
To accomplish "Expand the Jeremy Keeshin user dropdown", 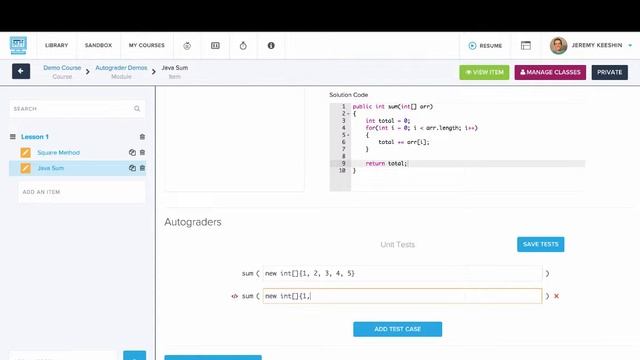I will 630,45.
